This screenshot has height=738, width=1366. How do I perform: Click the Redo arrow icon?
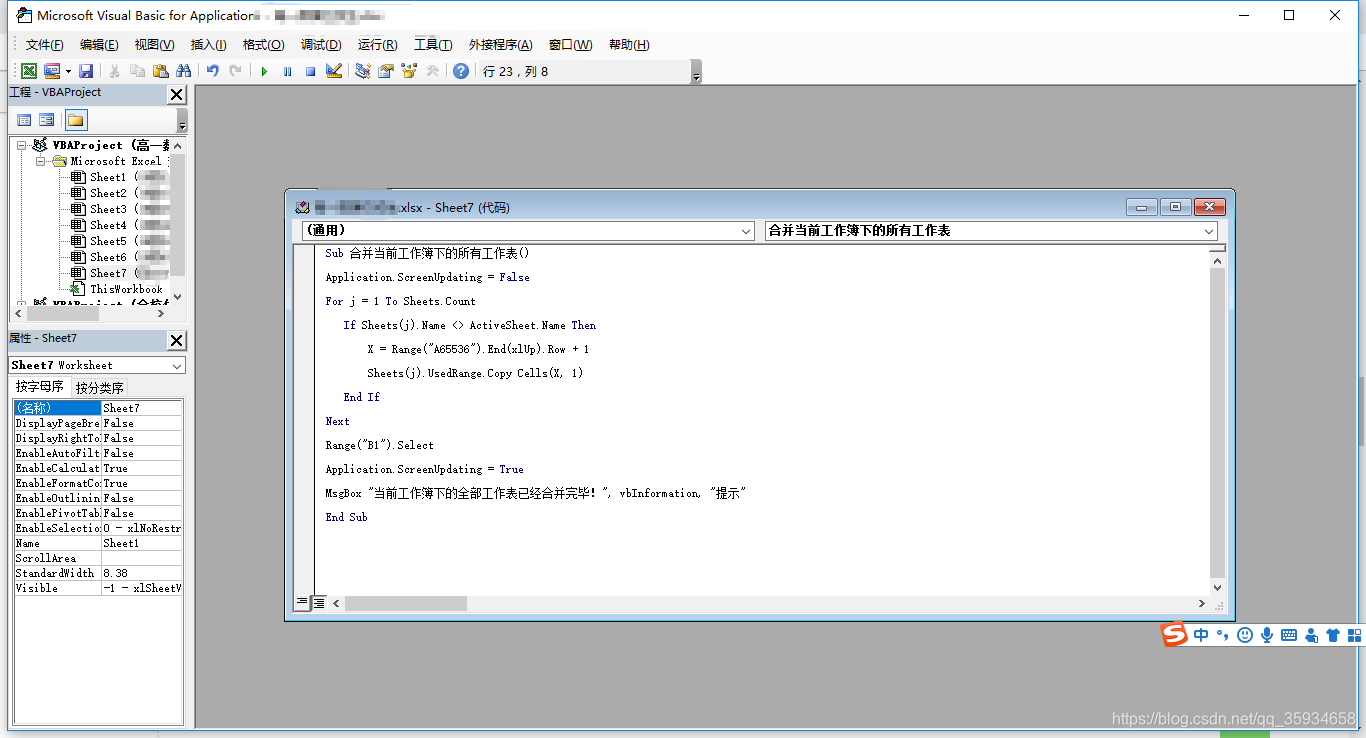(x=235, y=71)
